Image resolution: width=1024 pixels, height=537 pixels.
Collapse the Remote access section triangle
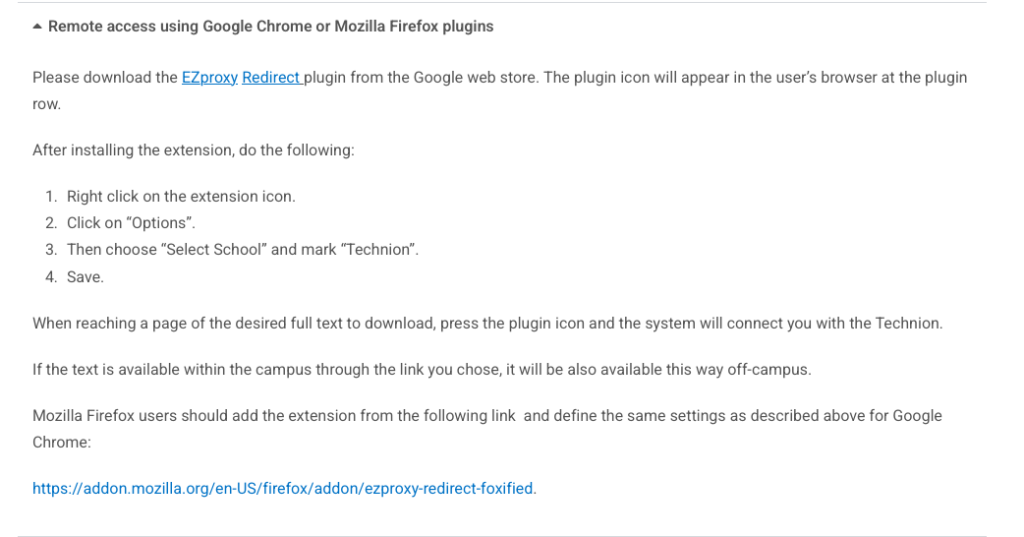tap(37, 27)
